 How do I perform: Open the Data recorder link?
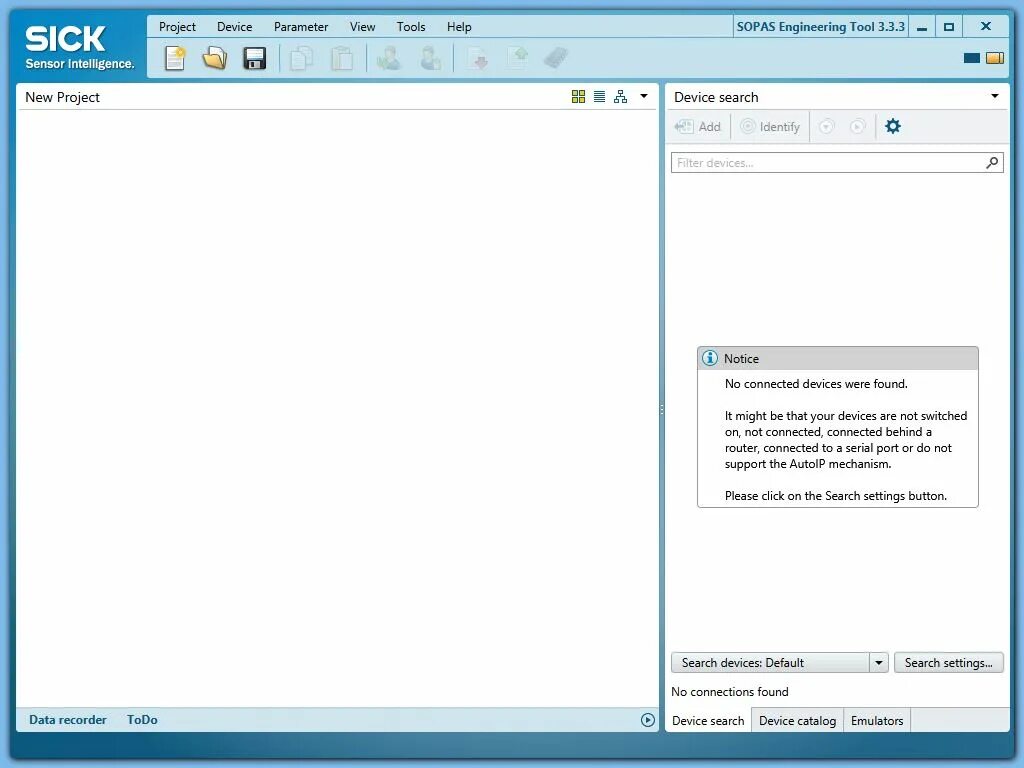pyautogui.click(x=67, y=720)
